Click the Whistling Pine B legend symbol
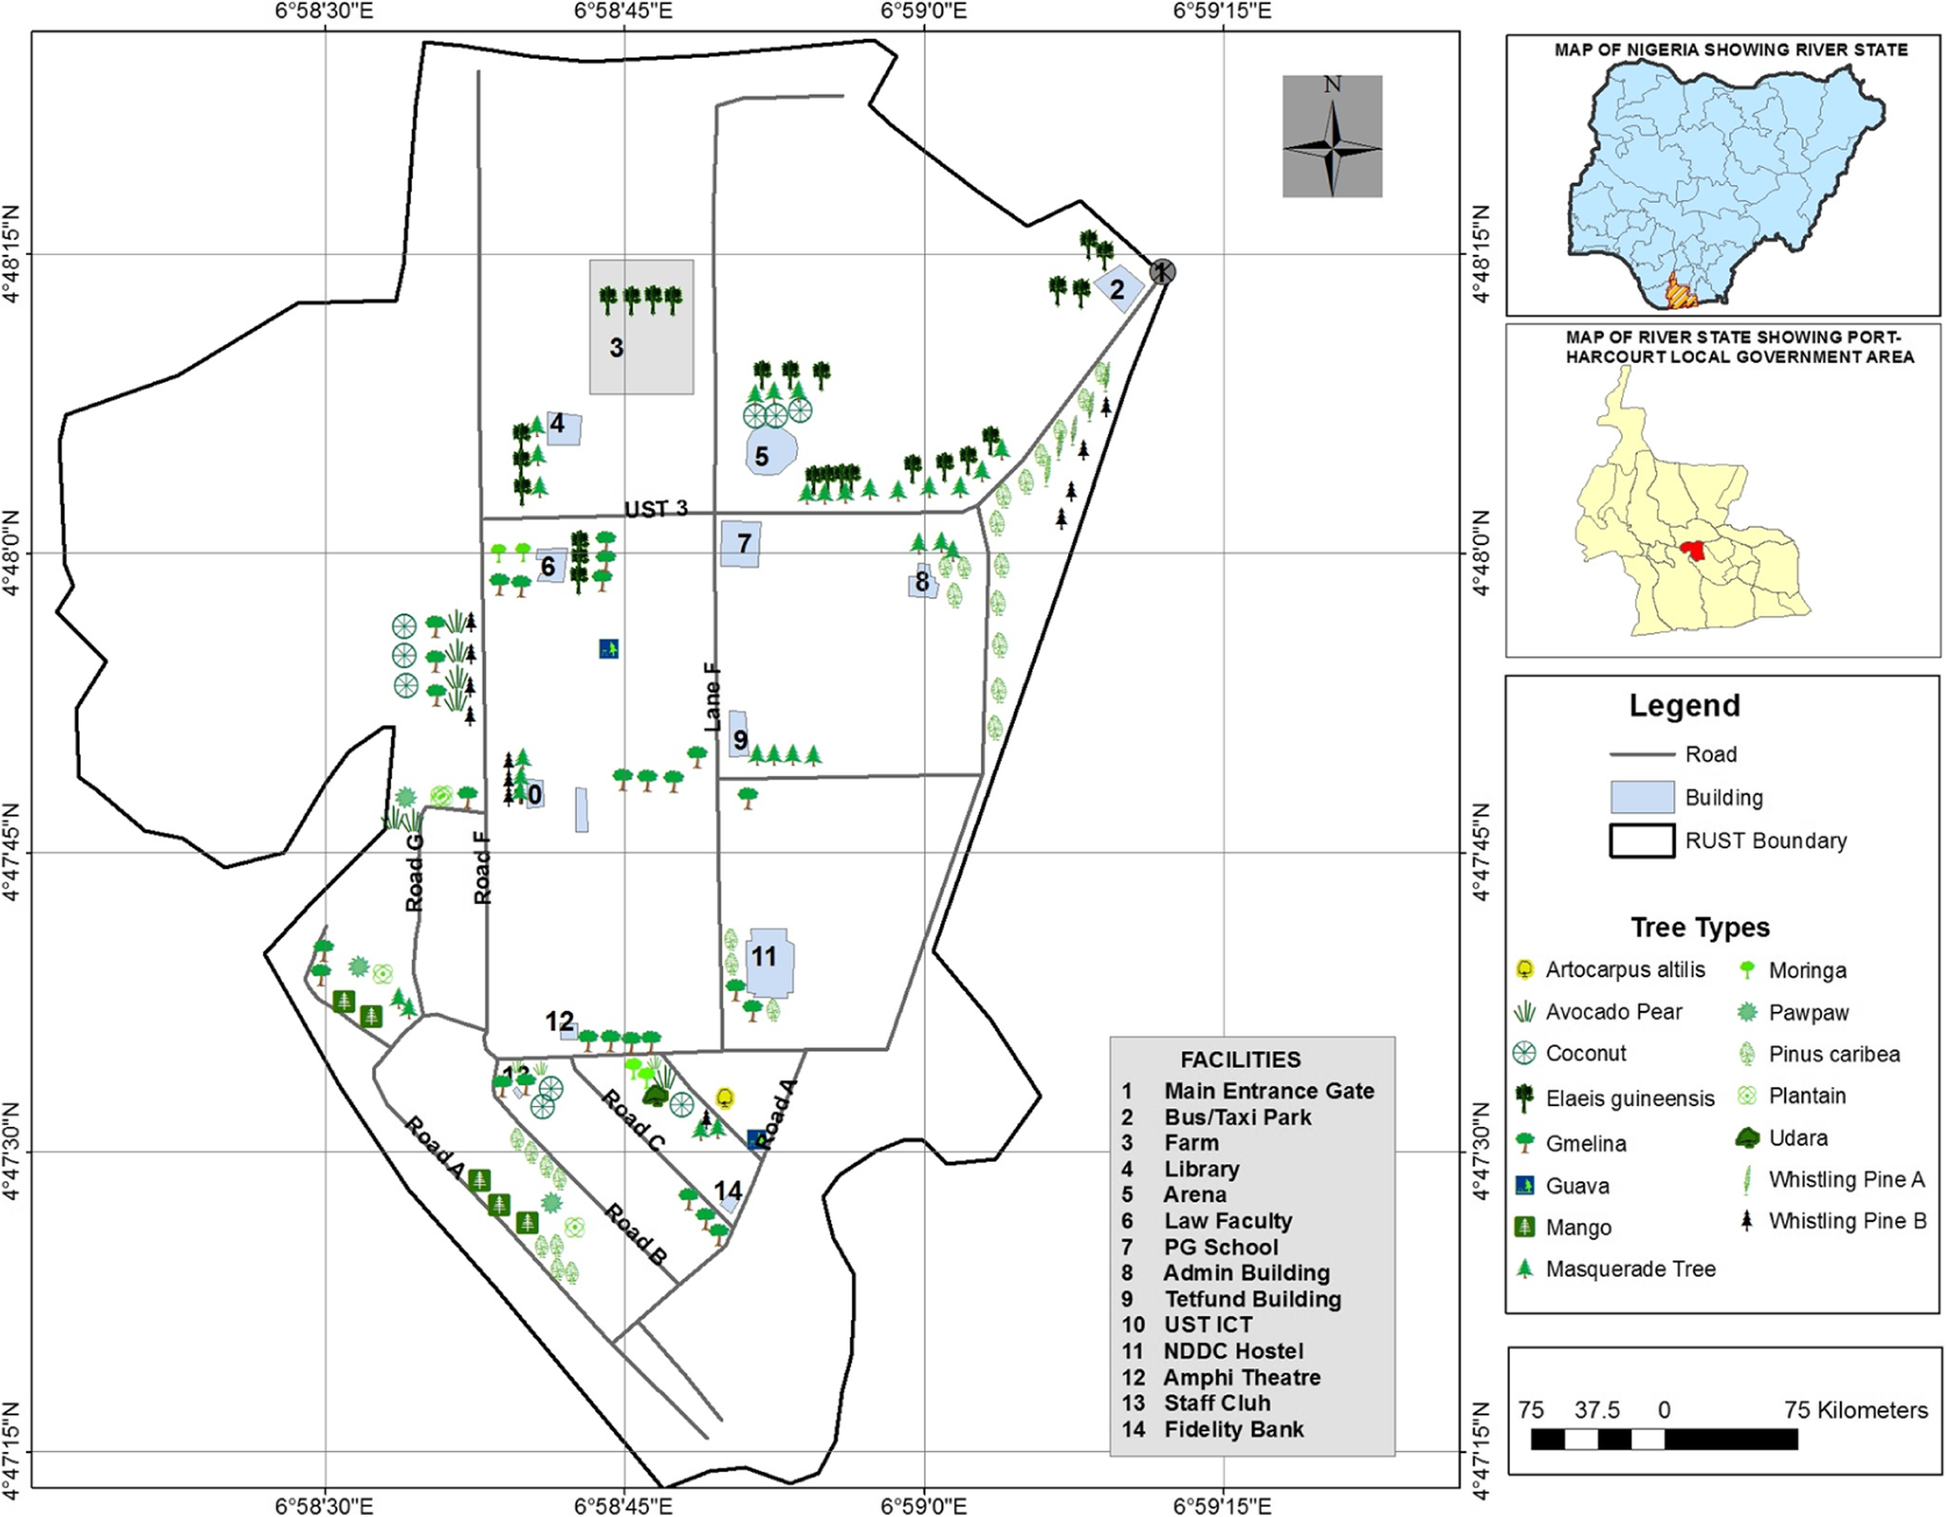The width and height of the screenshot is (1946, 1517). click(x=1747, y=1221)
